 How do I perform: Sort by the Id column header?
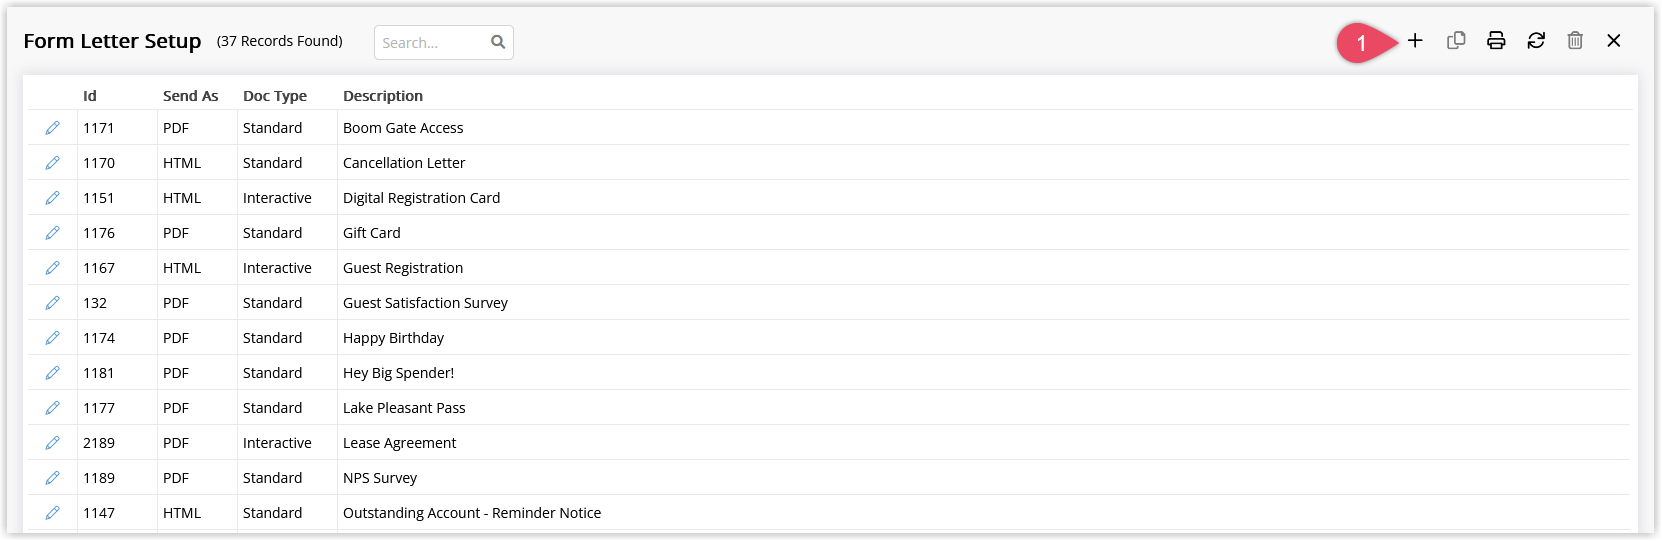(90, 96)
